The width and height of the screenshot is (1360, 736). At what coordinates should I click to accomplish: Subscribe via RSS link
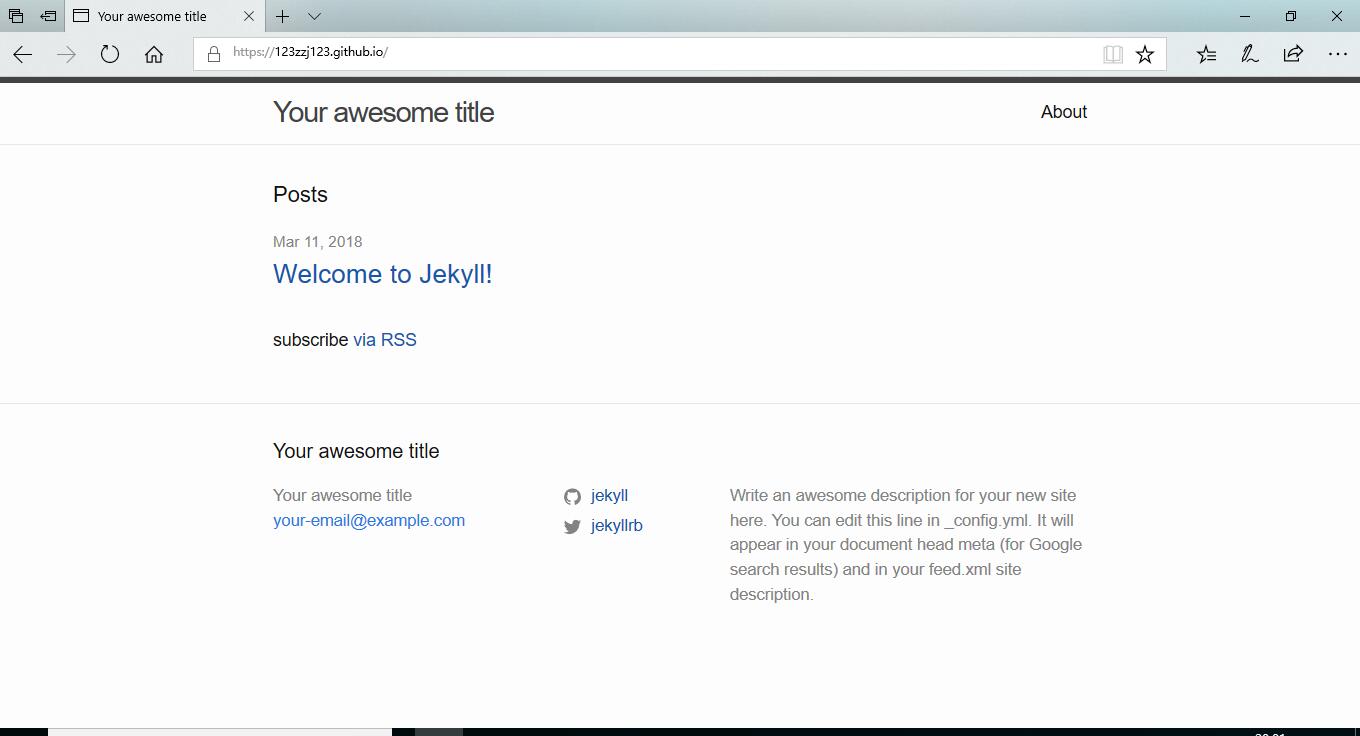click(385, 340)
